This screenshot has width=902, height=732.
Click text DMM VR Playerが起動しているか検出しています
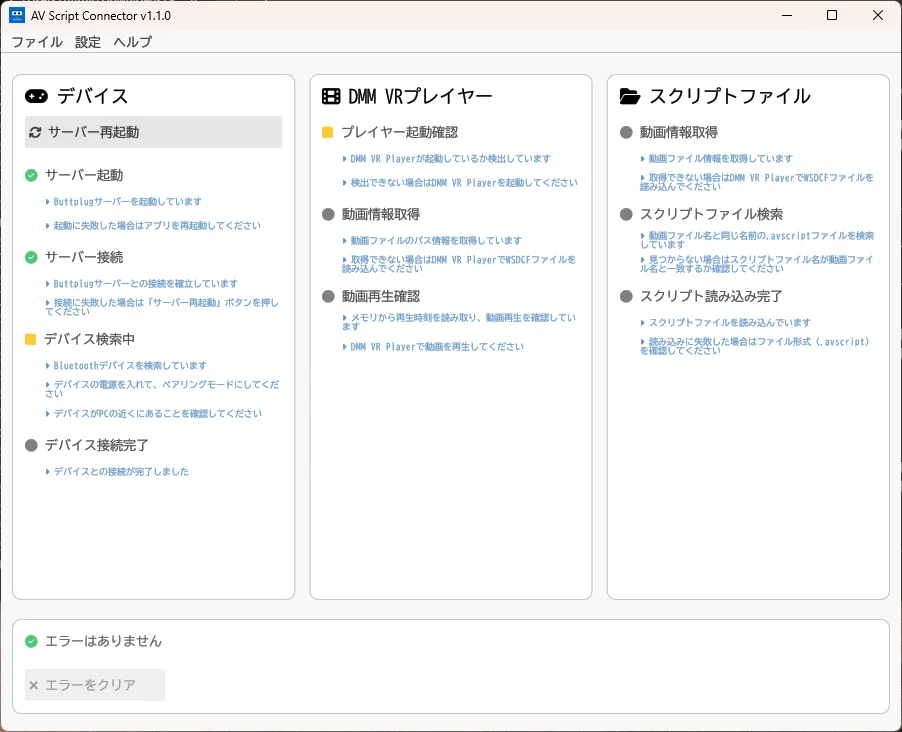[x=450, y=159]
